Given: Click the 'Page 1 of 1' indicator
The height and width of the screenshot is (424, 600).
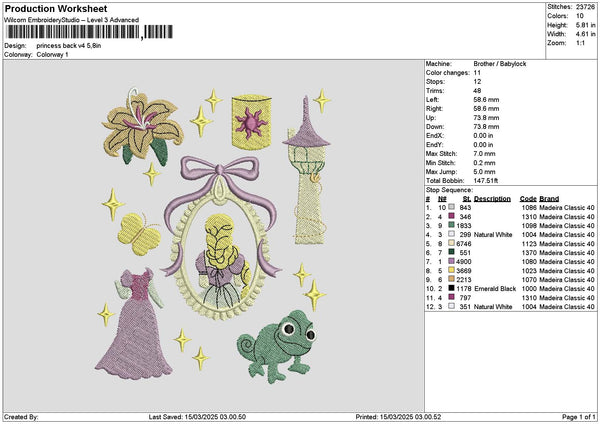Looking at the screenshot, I should [579, 417].
